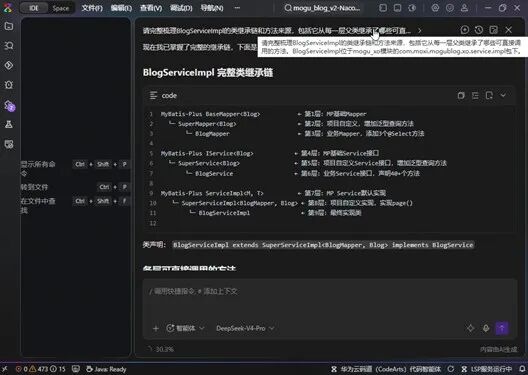
Task: Click the class declaration inline code snippet
Action: tap(323, 245)
